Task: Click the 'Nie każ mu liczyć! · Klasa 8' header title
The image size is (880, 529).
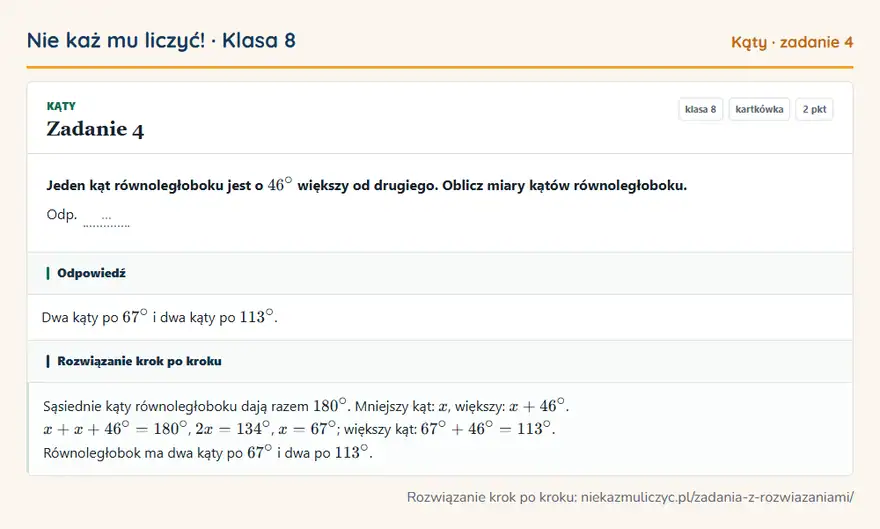Action: (161, 40)
